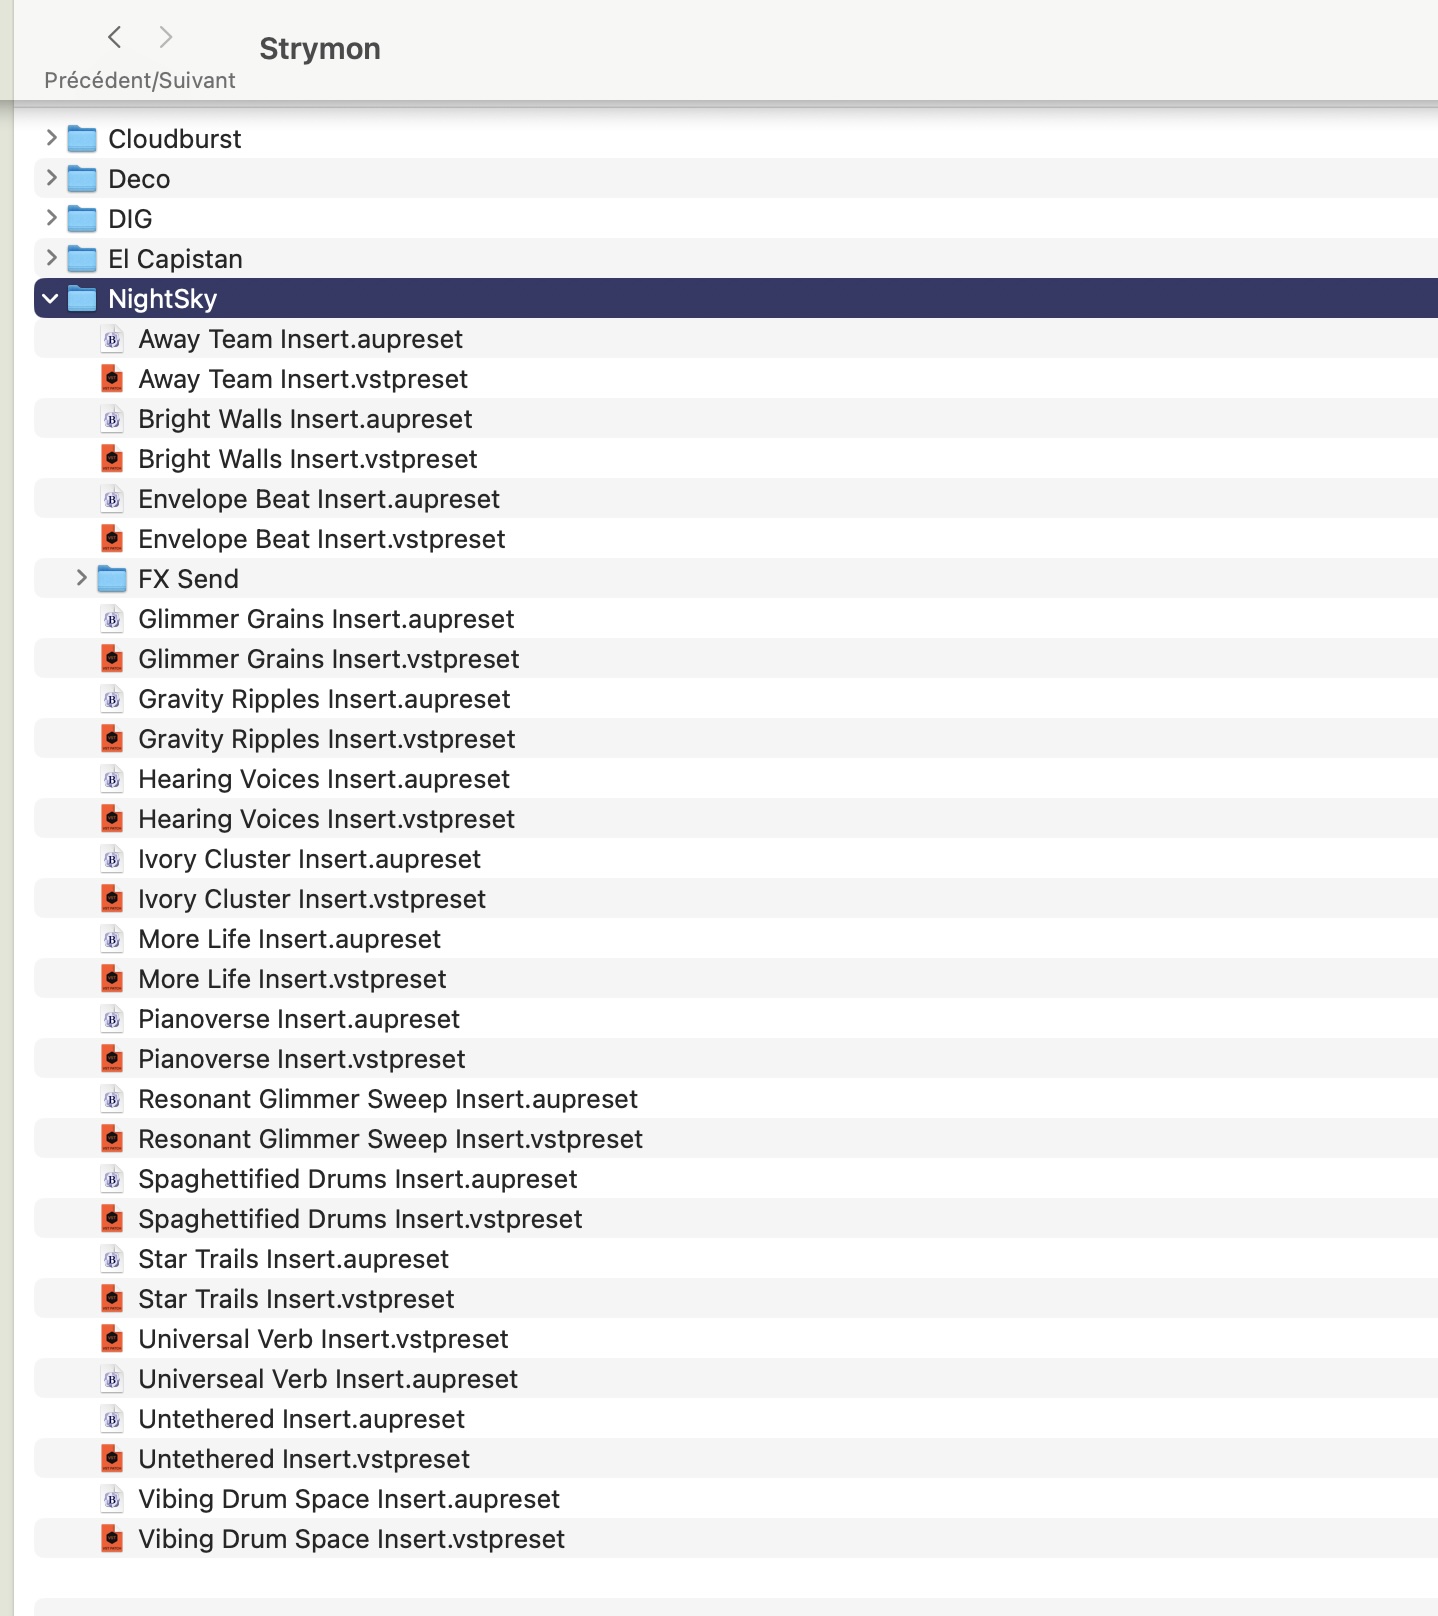This screenshot has width=1438, height=1616.
Task: Click the Pianoverse Insert.vstpreset file icon
Action: 112,1059
